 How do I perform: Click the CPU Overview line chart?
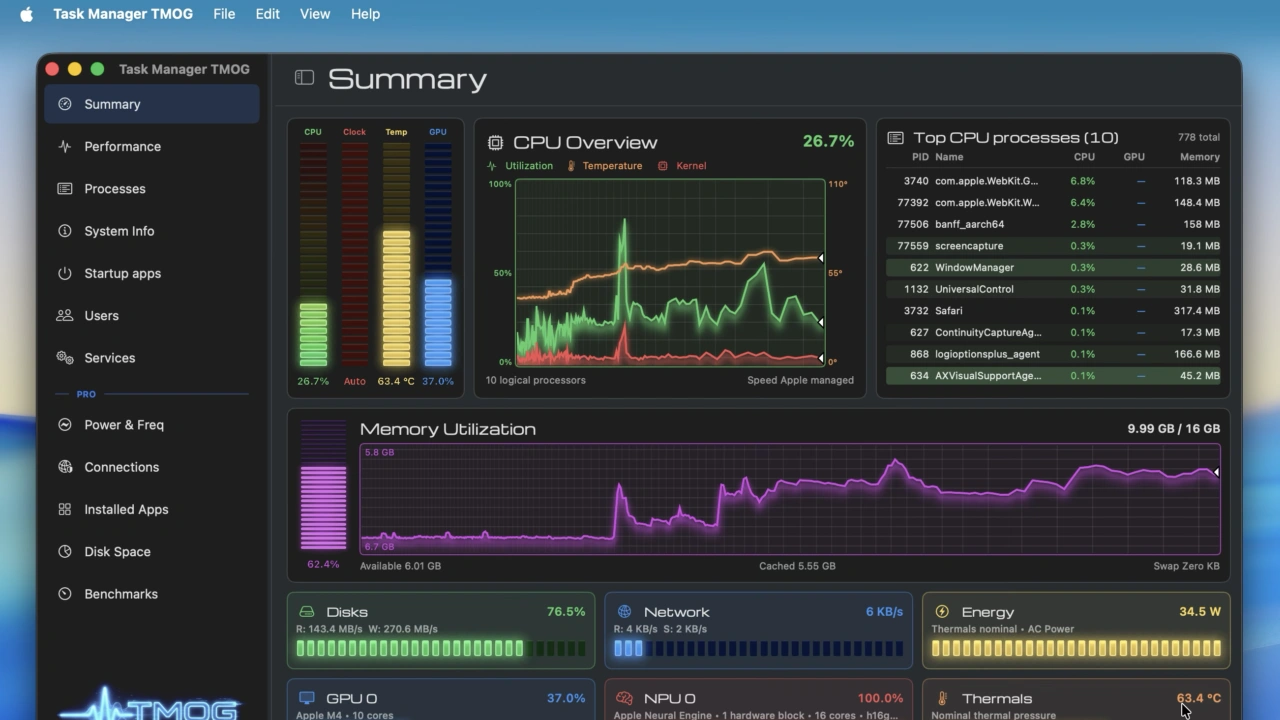click(670, 272)
